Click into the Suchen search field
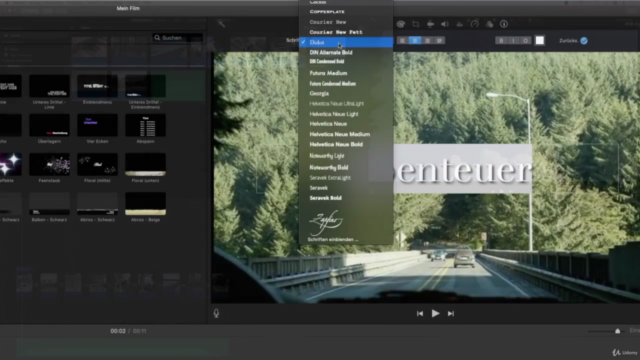The height and width of the screenshot is (360, 640). (178, 38)
